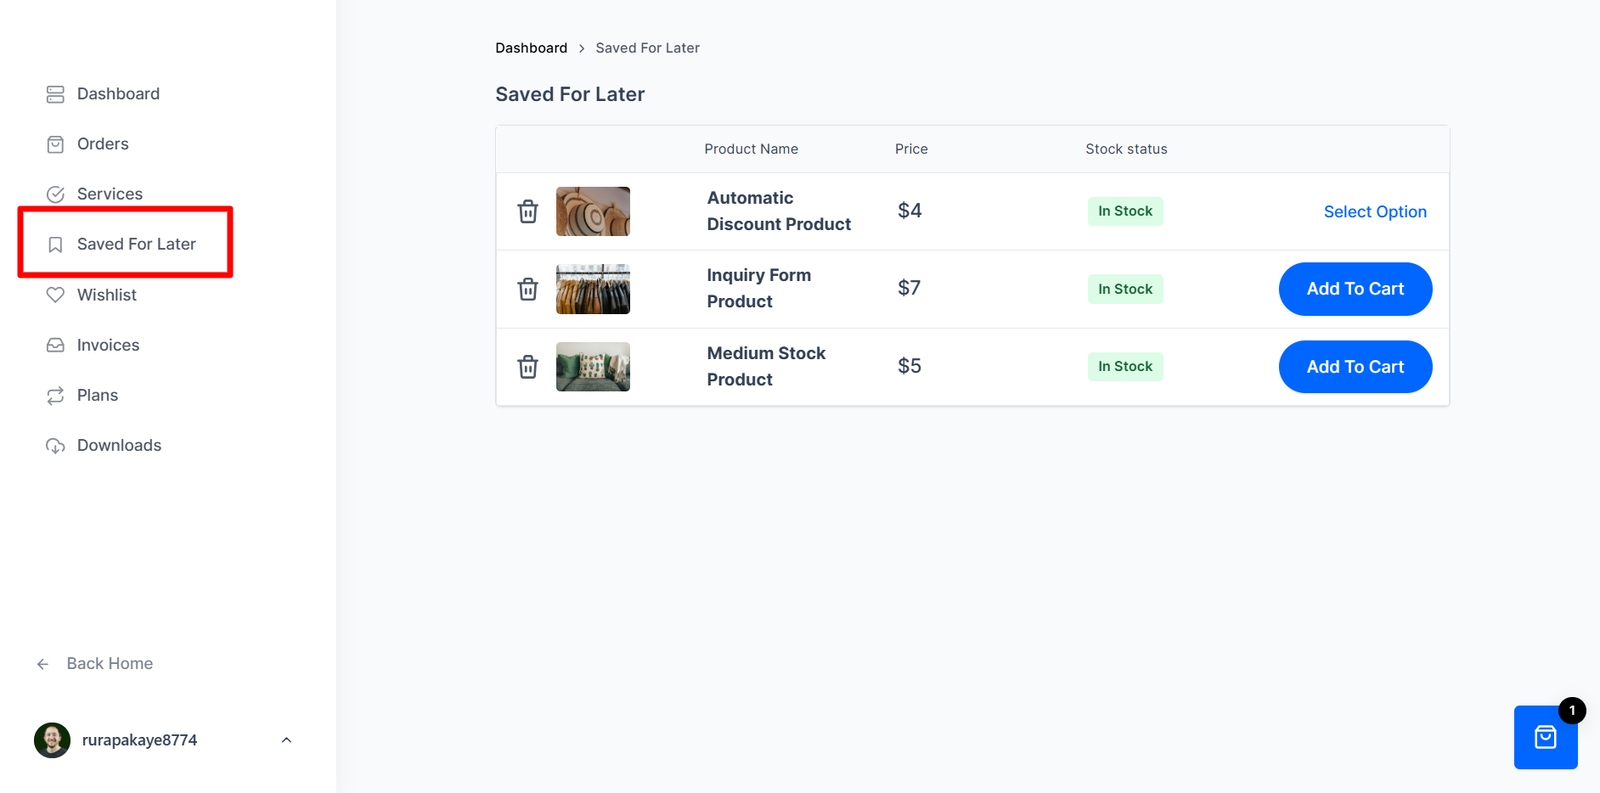Viewport: 1600px width, 793px height.
Task: Click the Downloads cloud icon
Action: (56, 446)
